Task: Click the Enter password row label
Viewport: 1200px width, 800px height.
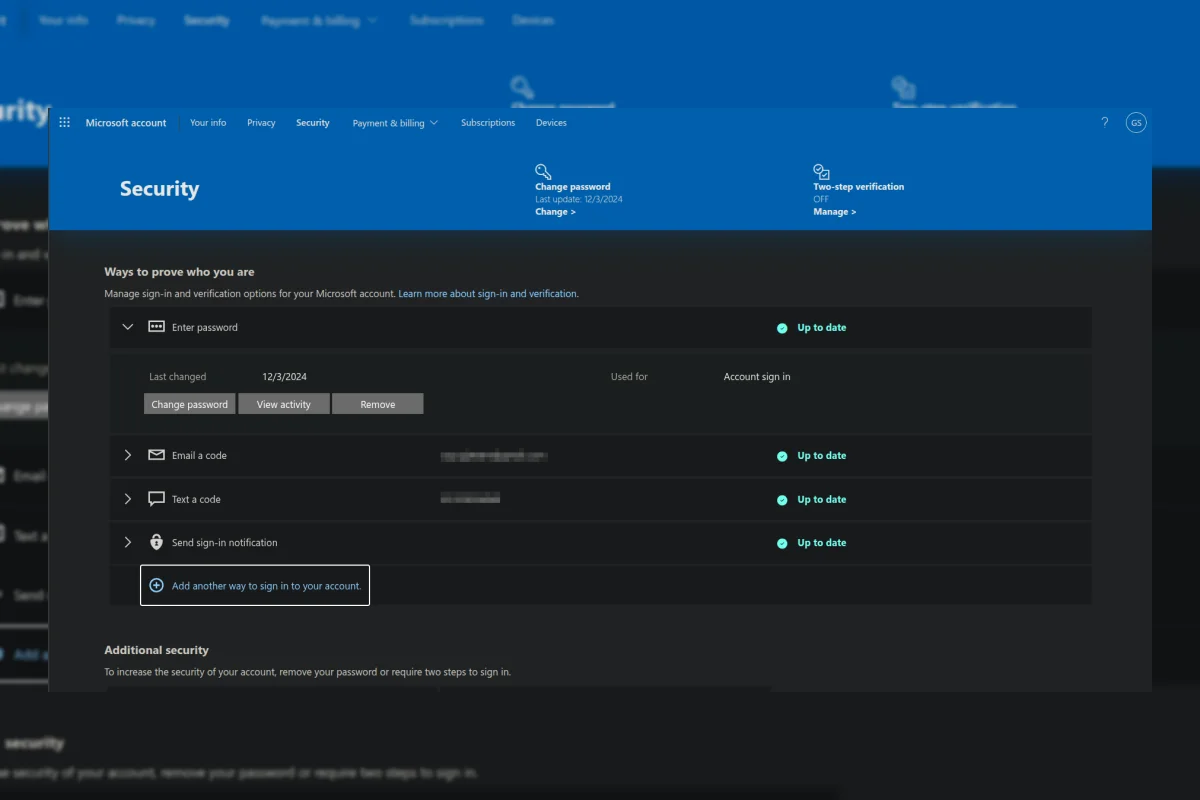Action: [205, 327]
